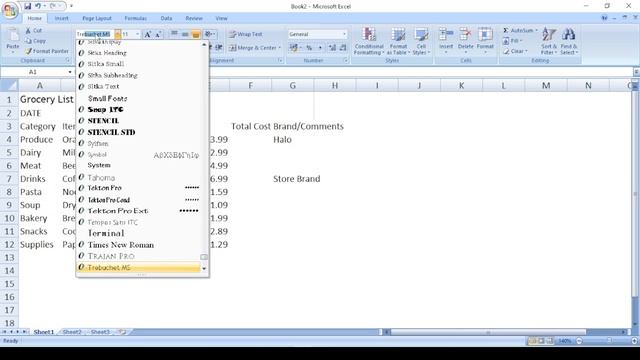This screenshot has width=640, height=360.
Task: Activate the Format Painter
Action: tap(47, 51)
